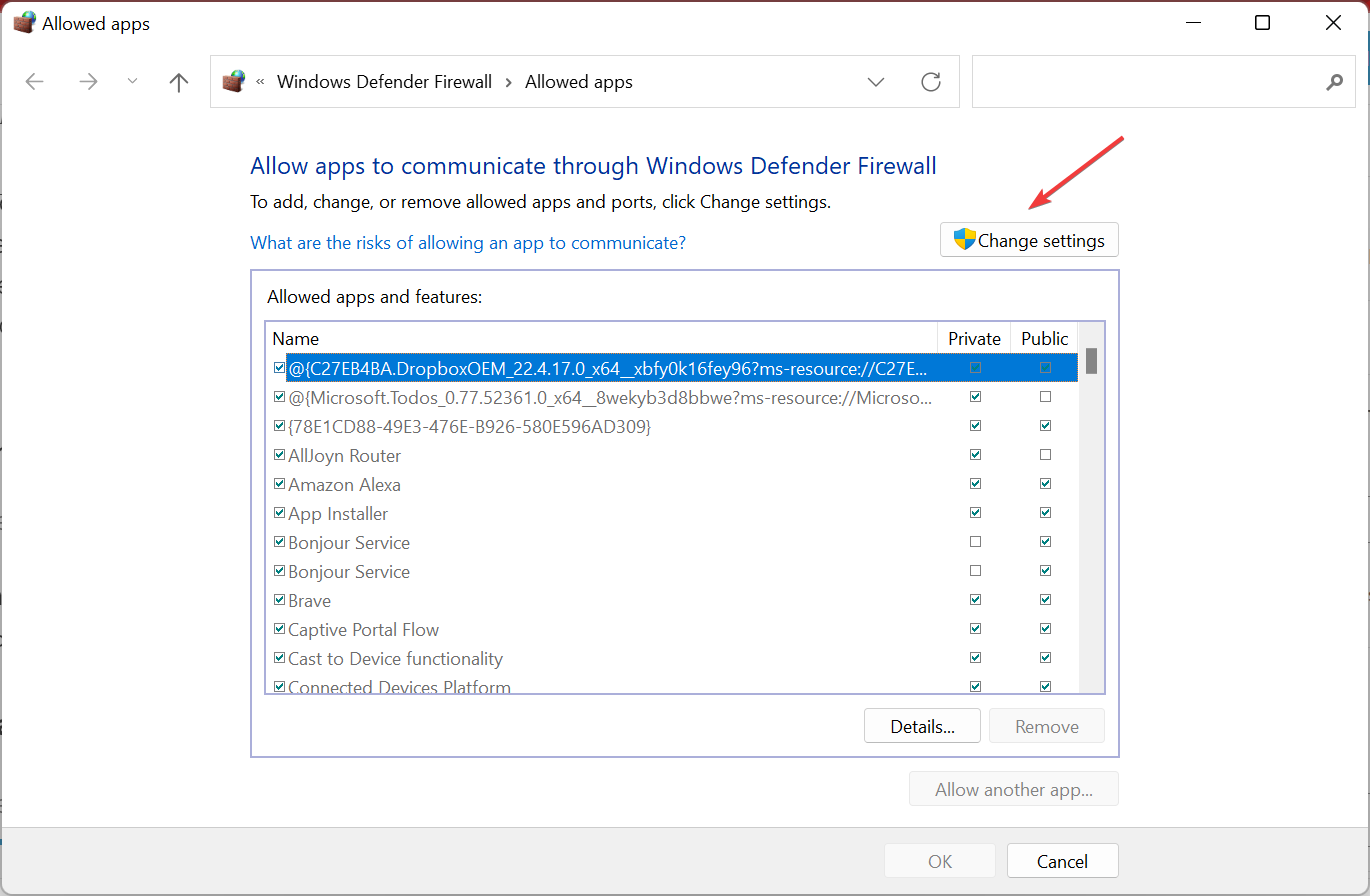The height and width of the screenshot is (896, 1370).
Task: Select the AllJoyn Router row
Action: [x=672, y=456]
